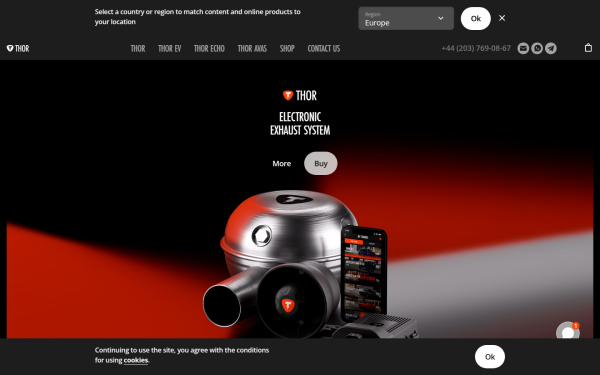Dismiss the region selection banner
Viewport: 600px width, 375px height.
click(502, 18)
